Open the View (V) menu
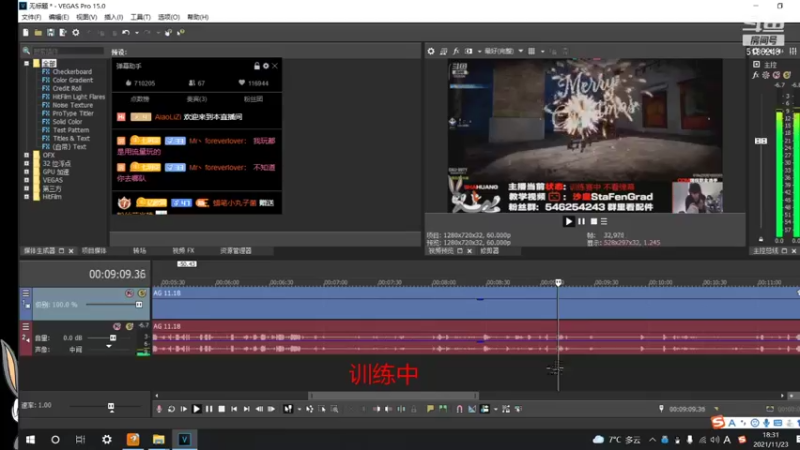This screenshot has width=800, height=450. 86,17
